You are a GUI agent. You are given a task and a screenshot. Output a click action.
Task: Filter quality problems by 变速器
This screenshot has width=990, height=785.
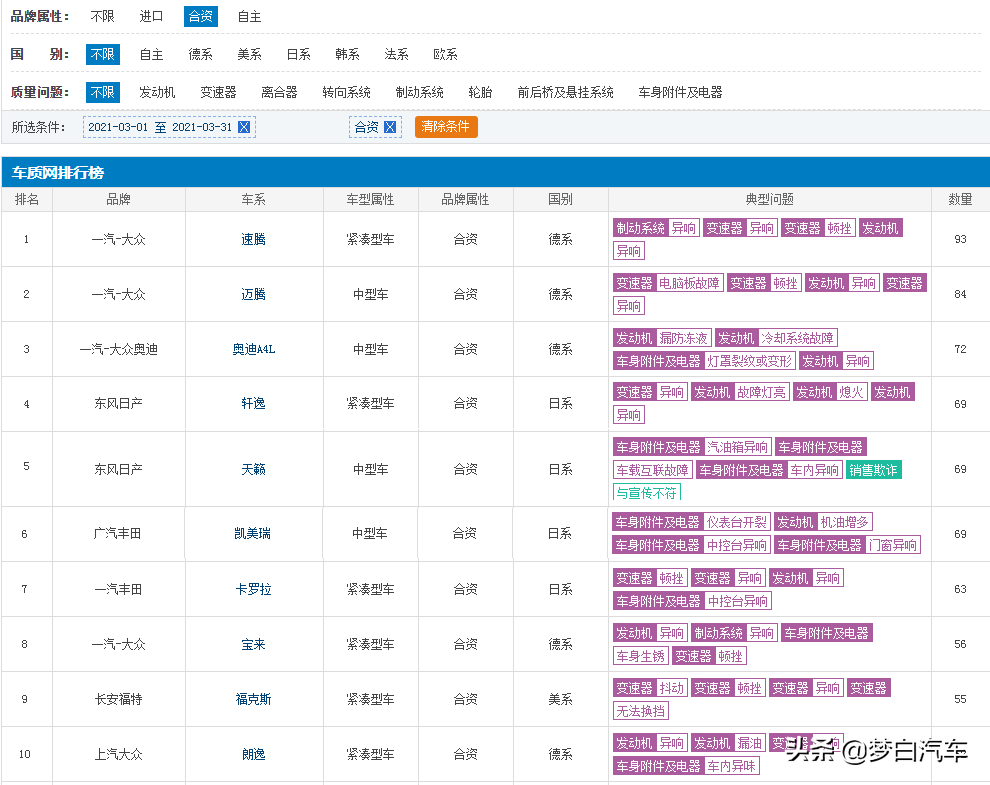pyautogui.click(x=218, y=92)
